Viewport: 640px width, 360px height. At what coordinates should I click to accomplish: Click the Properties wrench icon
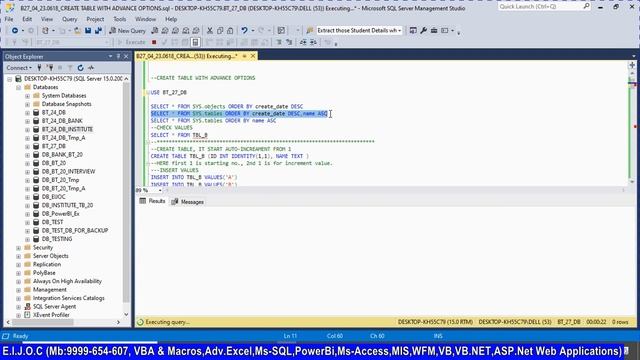pos(423,31)
